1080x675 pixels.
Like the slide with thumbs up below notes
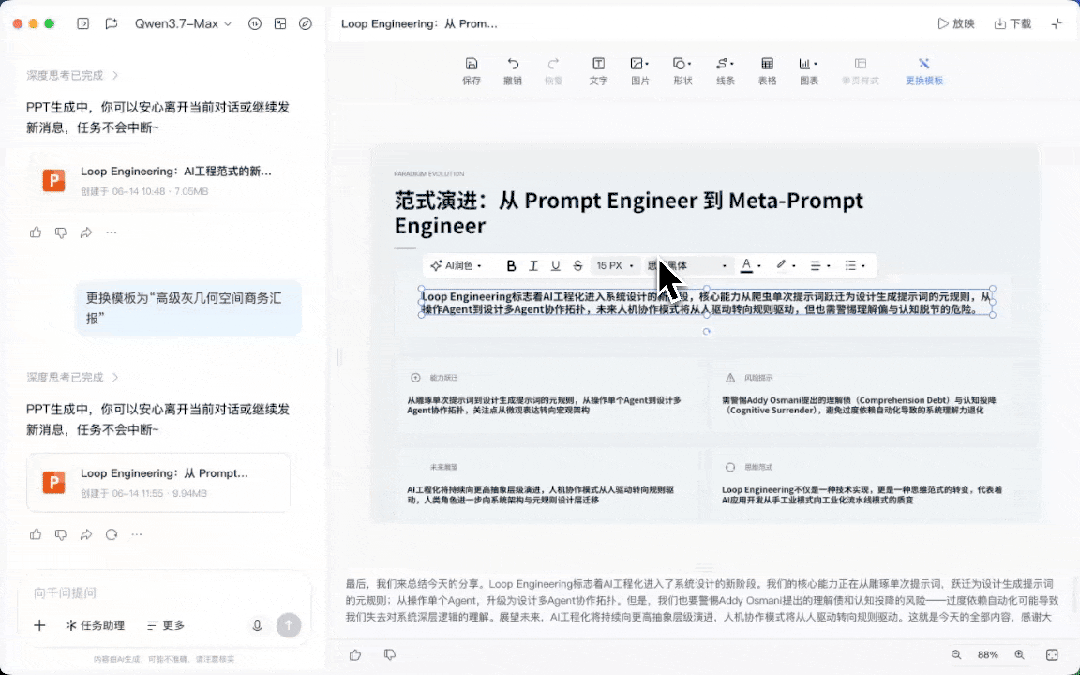pos(355,655)
